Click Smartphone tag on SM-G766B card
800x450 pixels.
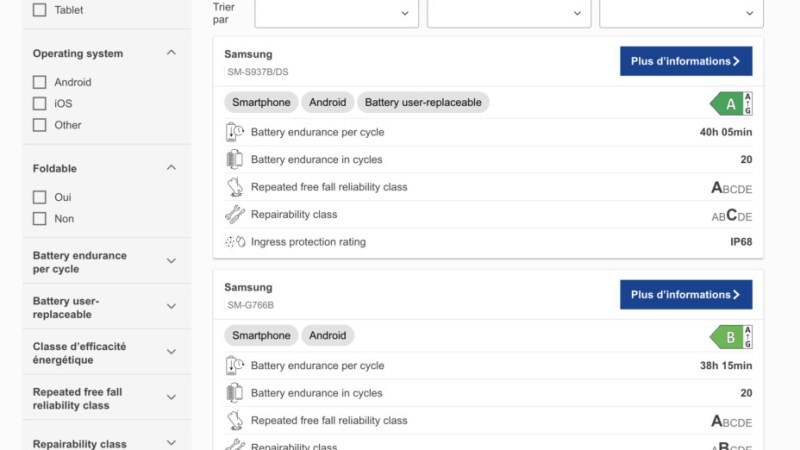pyautogui.click(x=261, y=336)
